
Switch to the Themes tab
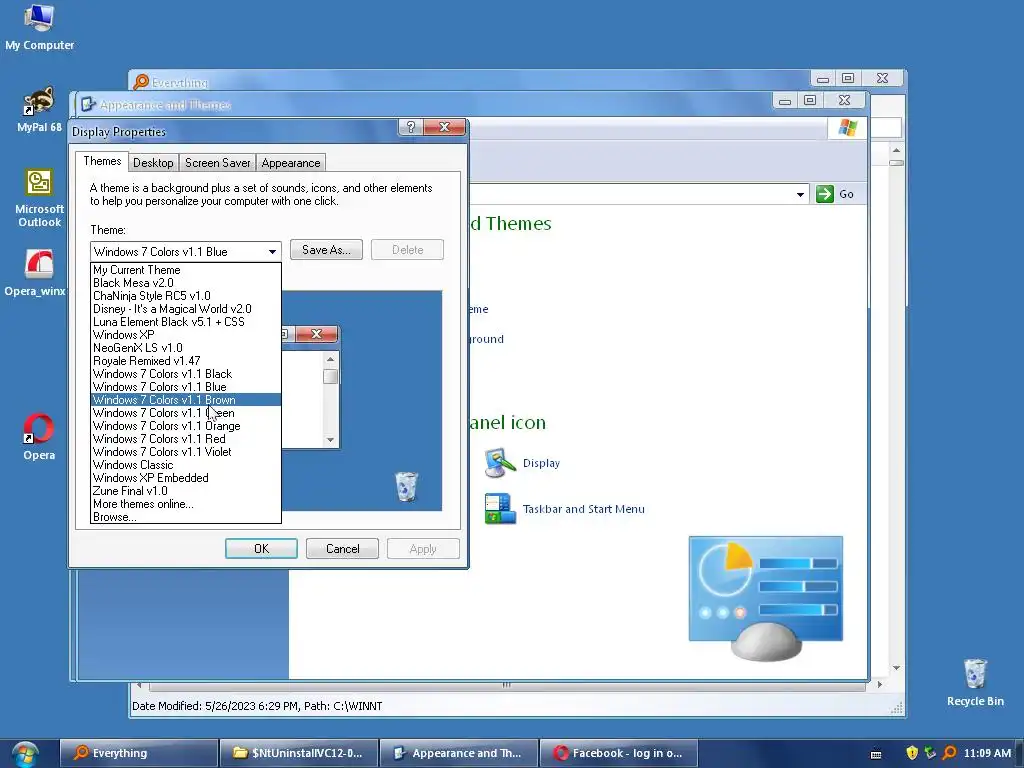(102, 161)
